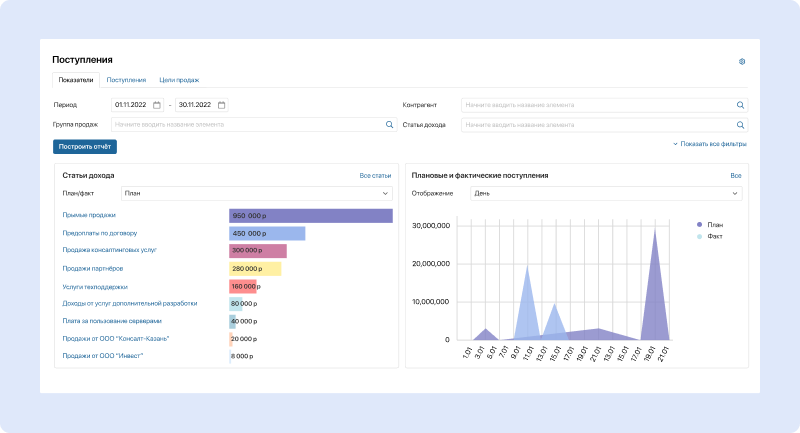Click the 8 000 р value label
The height and width of the screenshot is (433, 800).
click(242, 356)
